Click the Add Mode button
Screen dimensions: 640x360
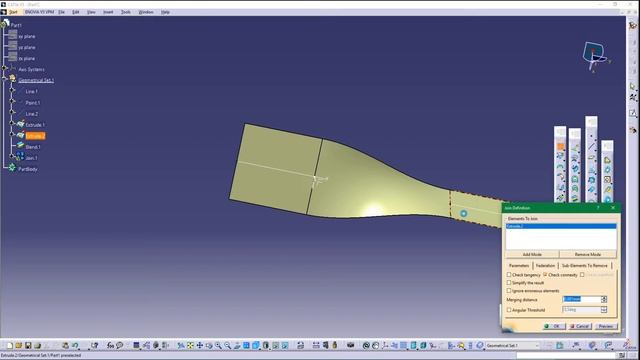coord(532,254)
